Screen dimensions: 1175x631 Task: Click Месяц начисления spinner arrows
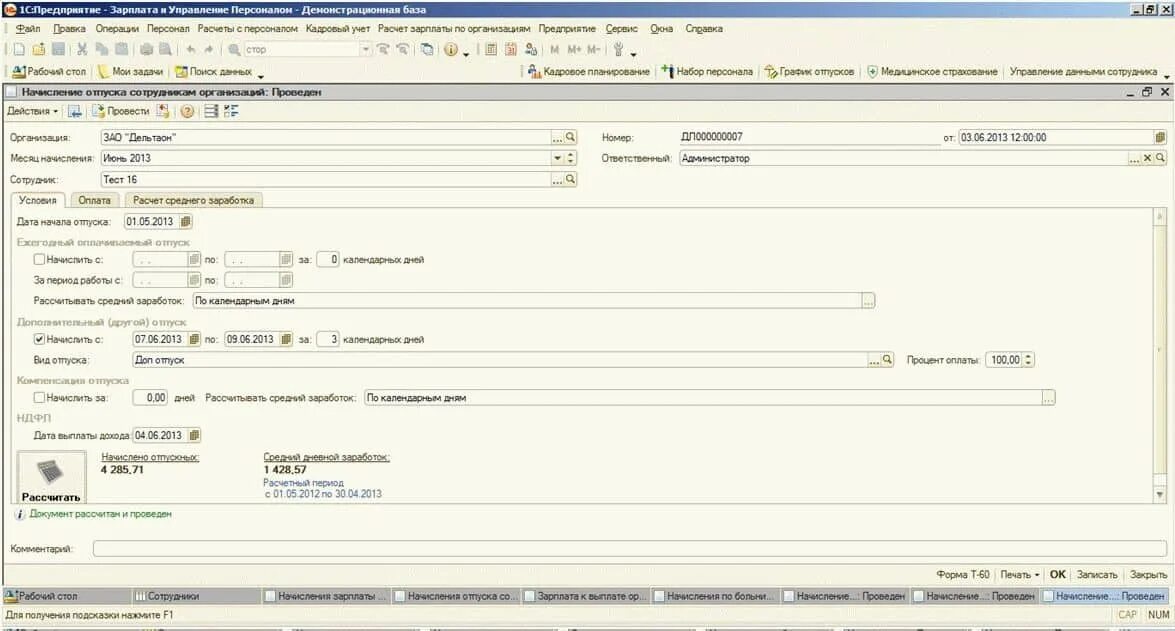571,159
